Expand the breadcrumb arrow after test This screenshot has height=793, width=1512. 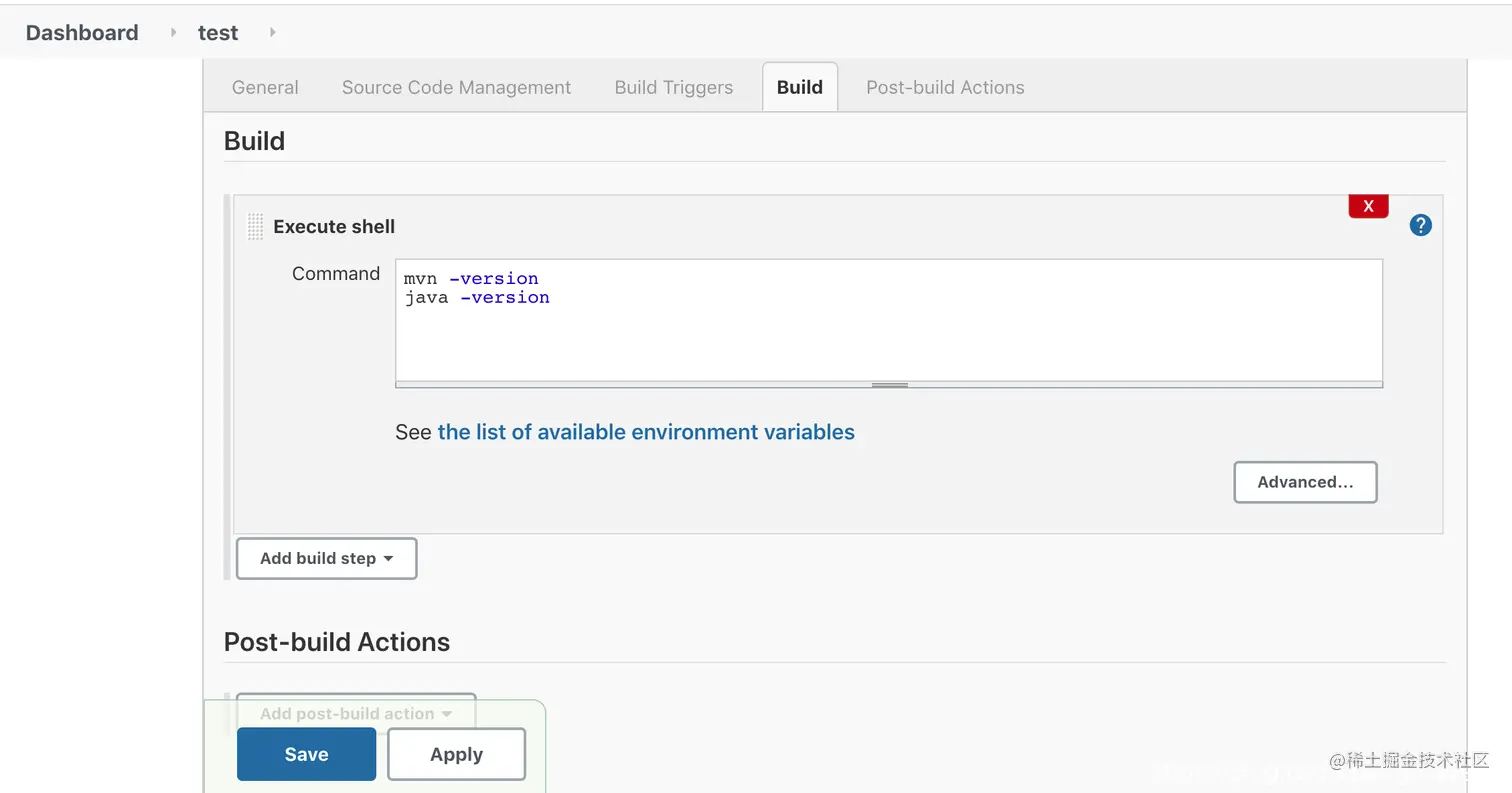point(272,32)
